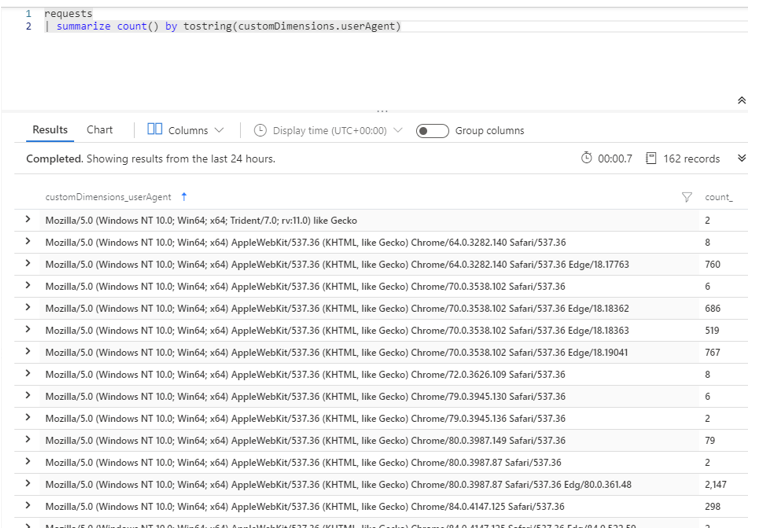This screenshot has width=767, height=528.
Task: Click the count_ column header
Action: tap(719, 197)
